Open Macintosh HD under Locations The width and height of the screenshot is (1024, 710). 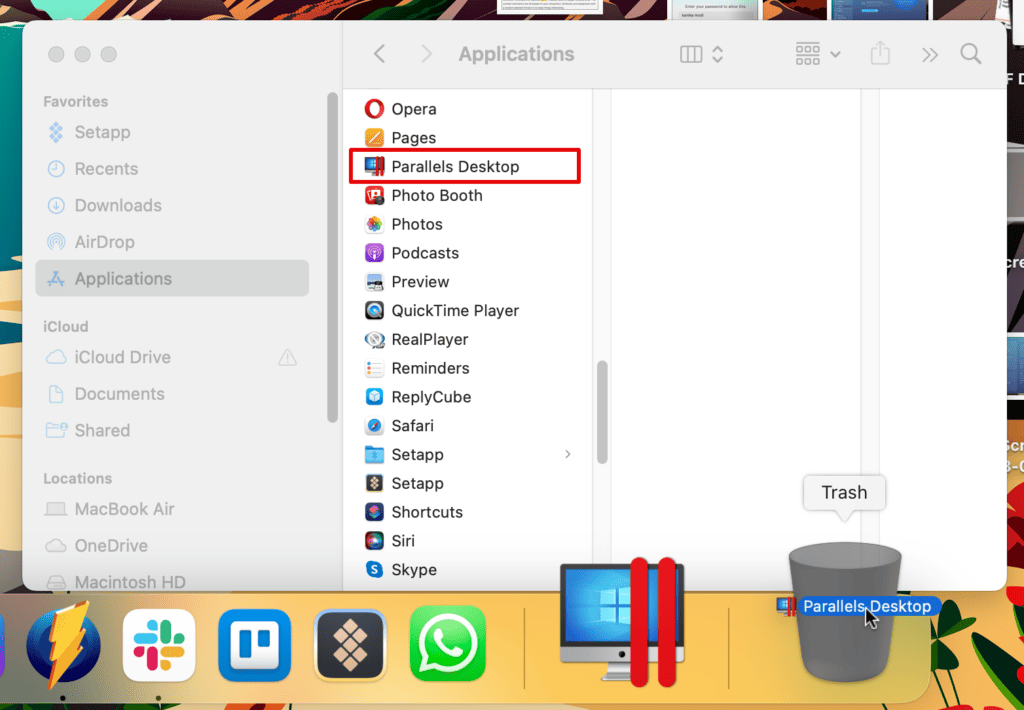pyautogui.click(x=172, y=581)
